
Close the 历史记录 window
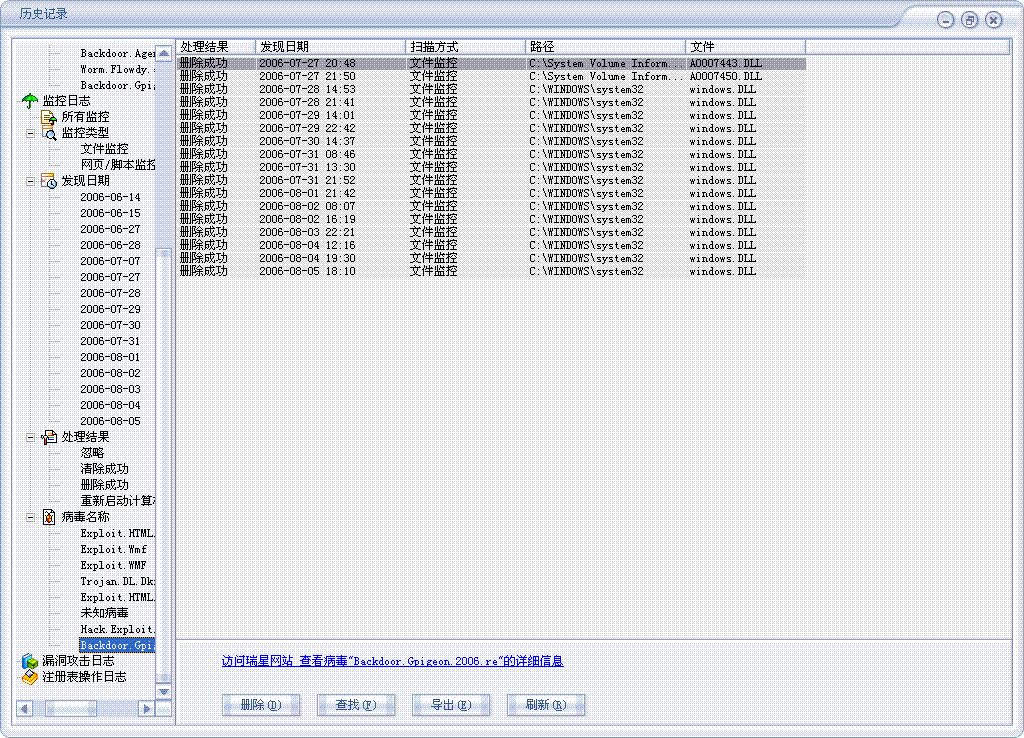994,20
